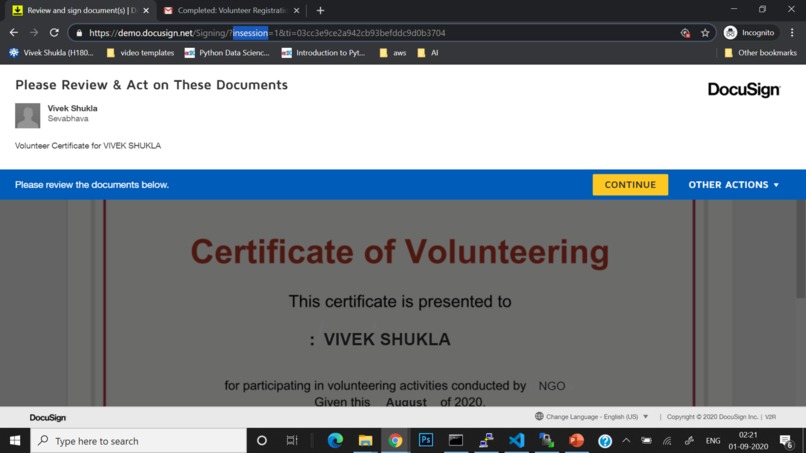Switch to Completed: Volunteer Registration tab
Image resolution: width=806 pixels, height=453 pixels.
[x=232, y=10]
